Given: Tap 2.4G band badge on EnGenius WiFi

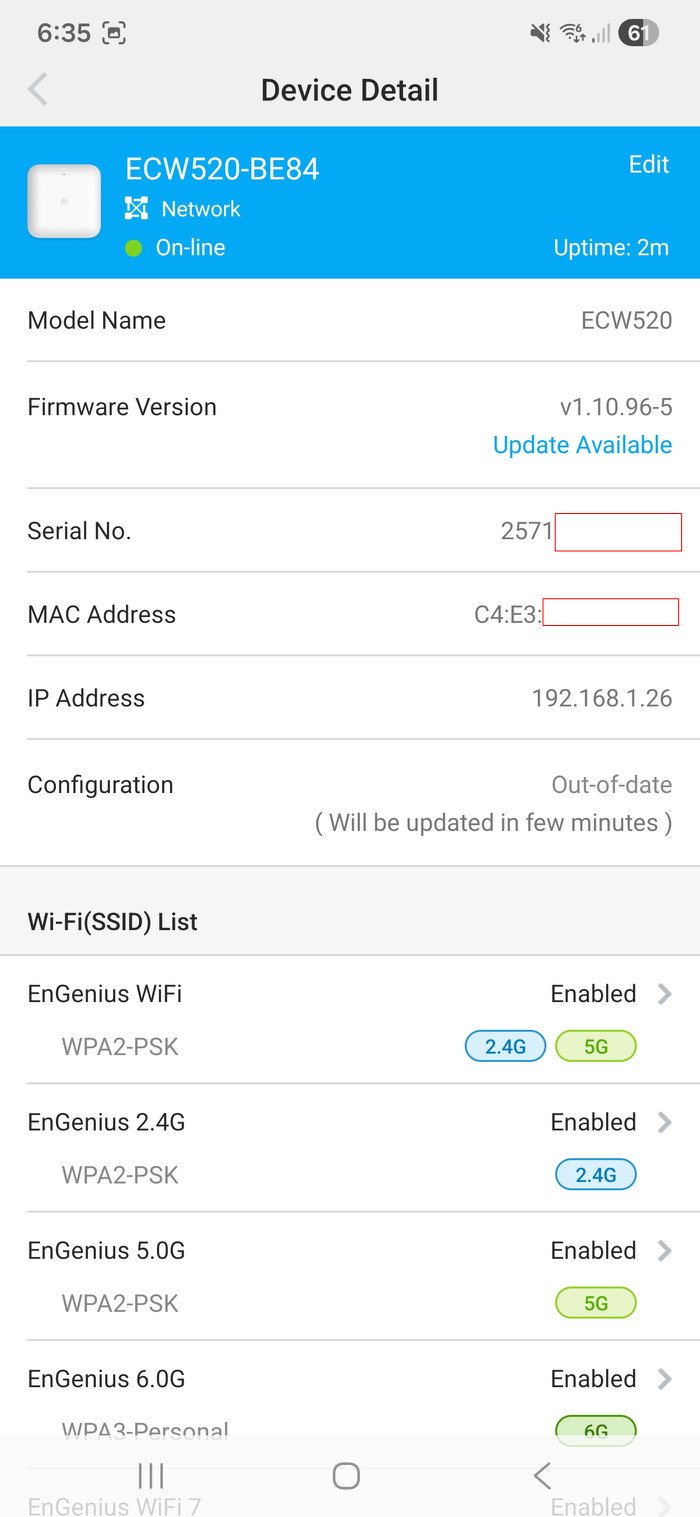Looking at the screenshot, I should click(505, 1047).
